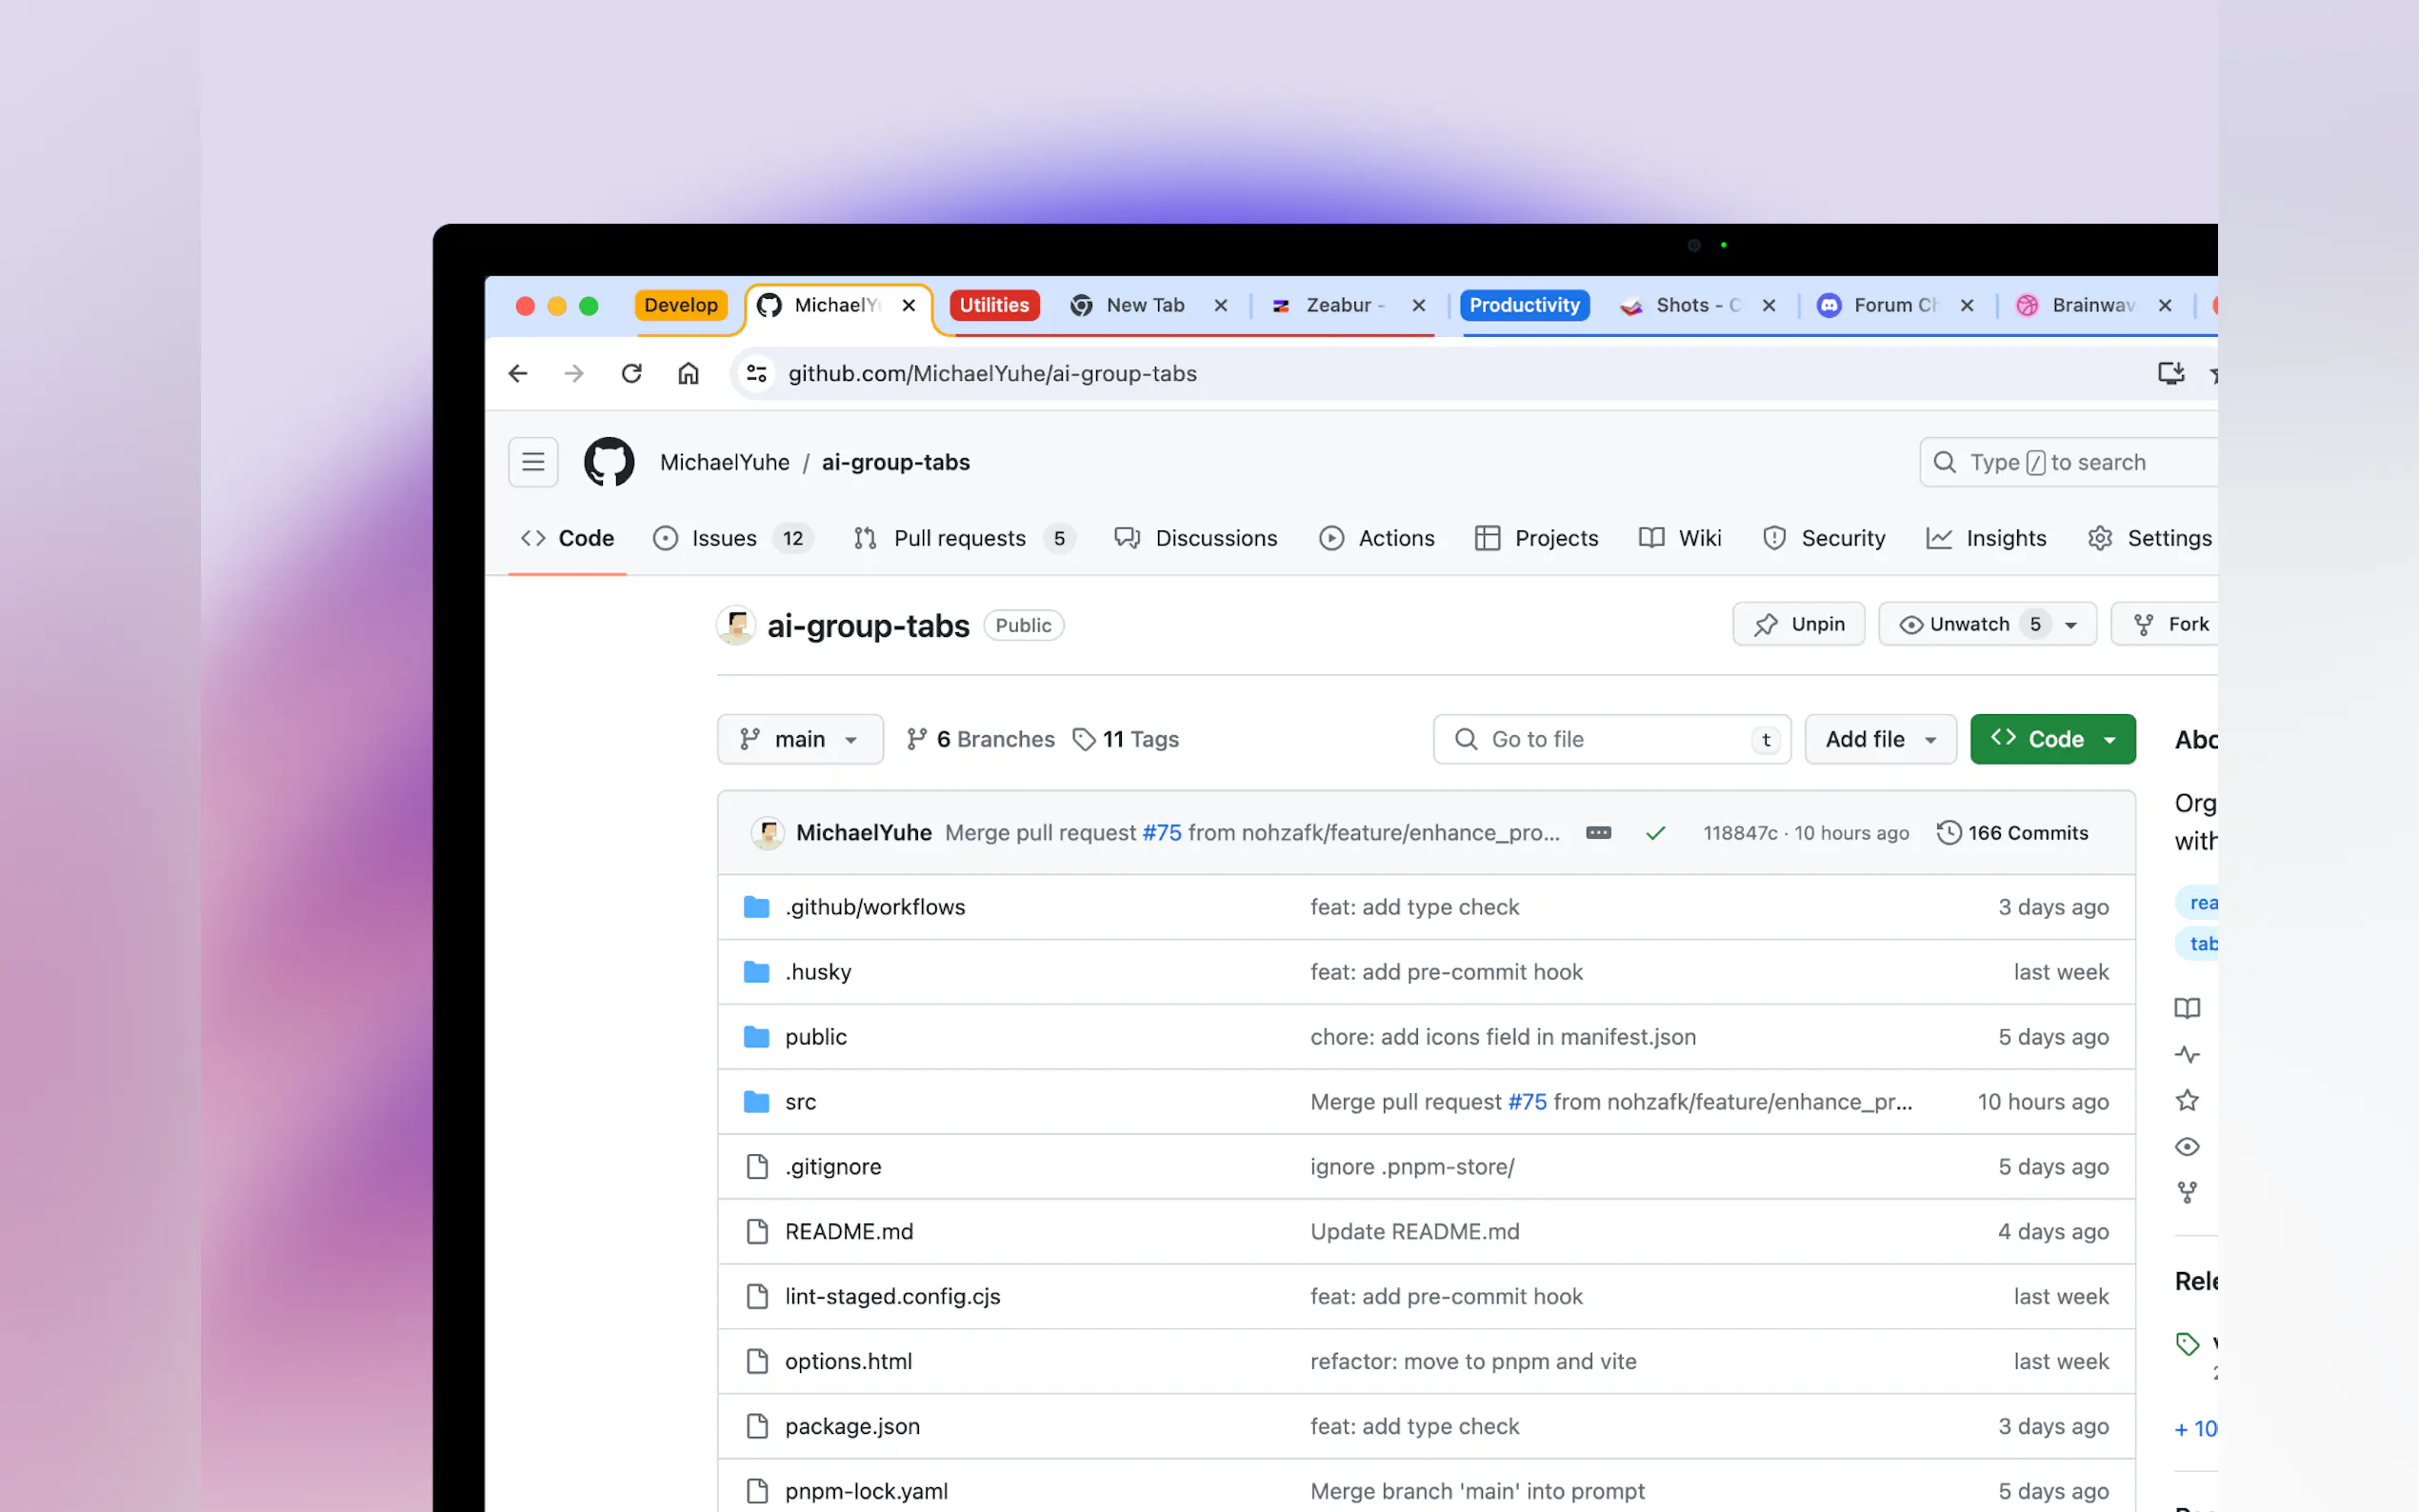Select the Code repository tab
This screenshot has width=2419, height=1512.
[567, 538]
